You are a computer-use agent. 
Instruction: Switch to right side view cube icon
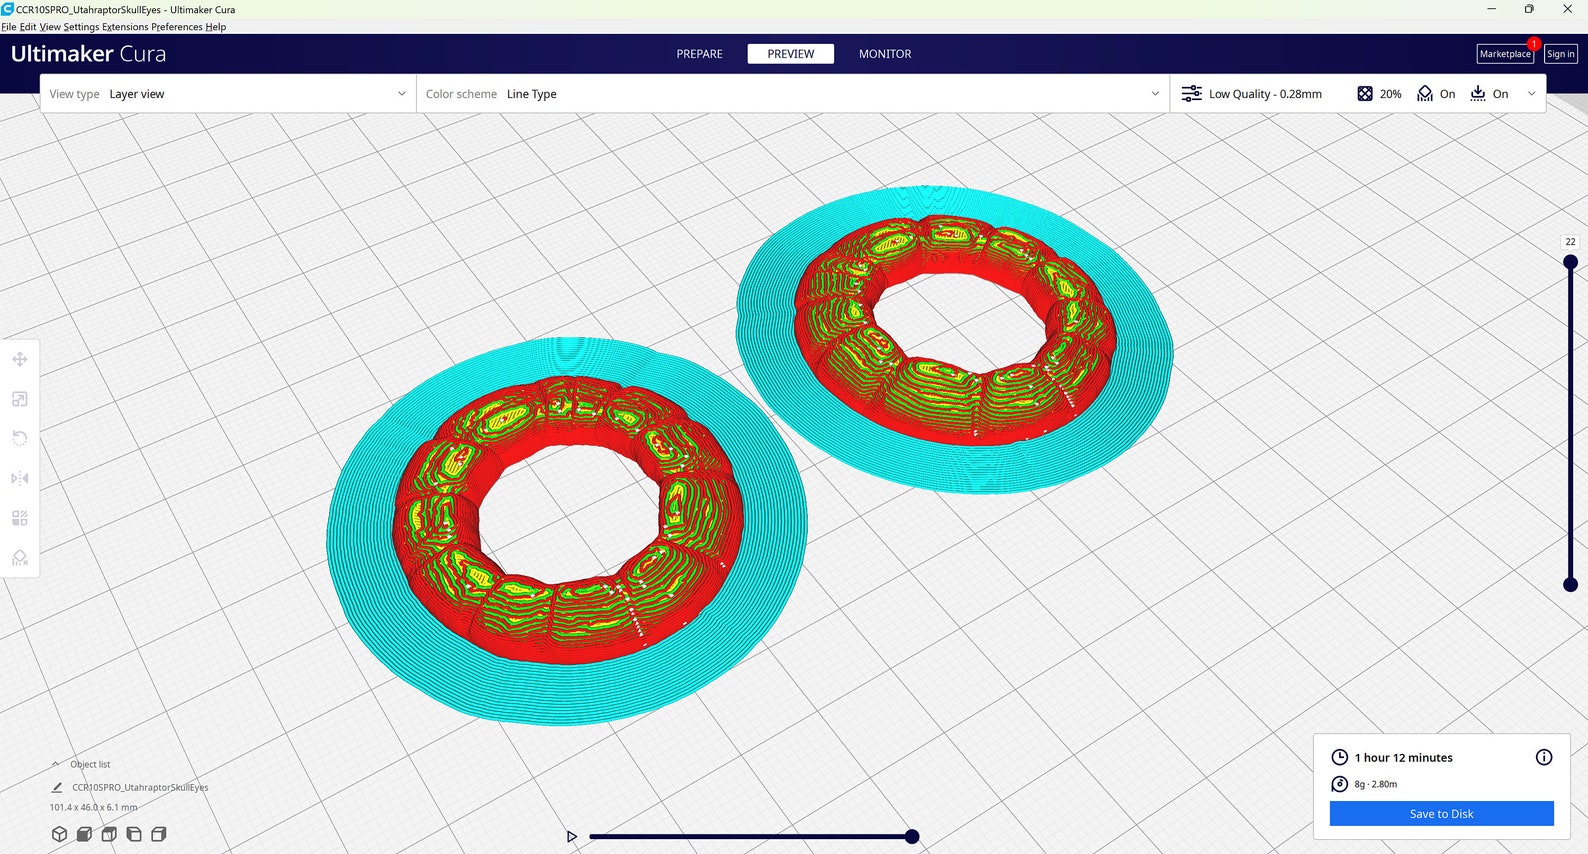[x=158, y=834]
